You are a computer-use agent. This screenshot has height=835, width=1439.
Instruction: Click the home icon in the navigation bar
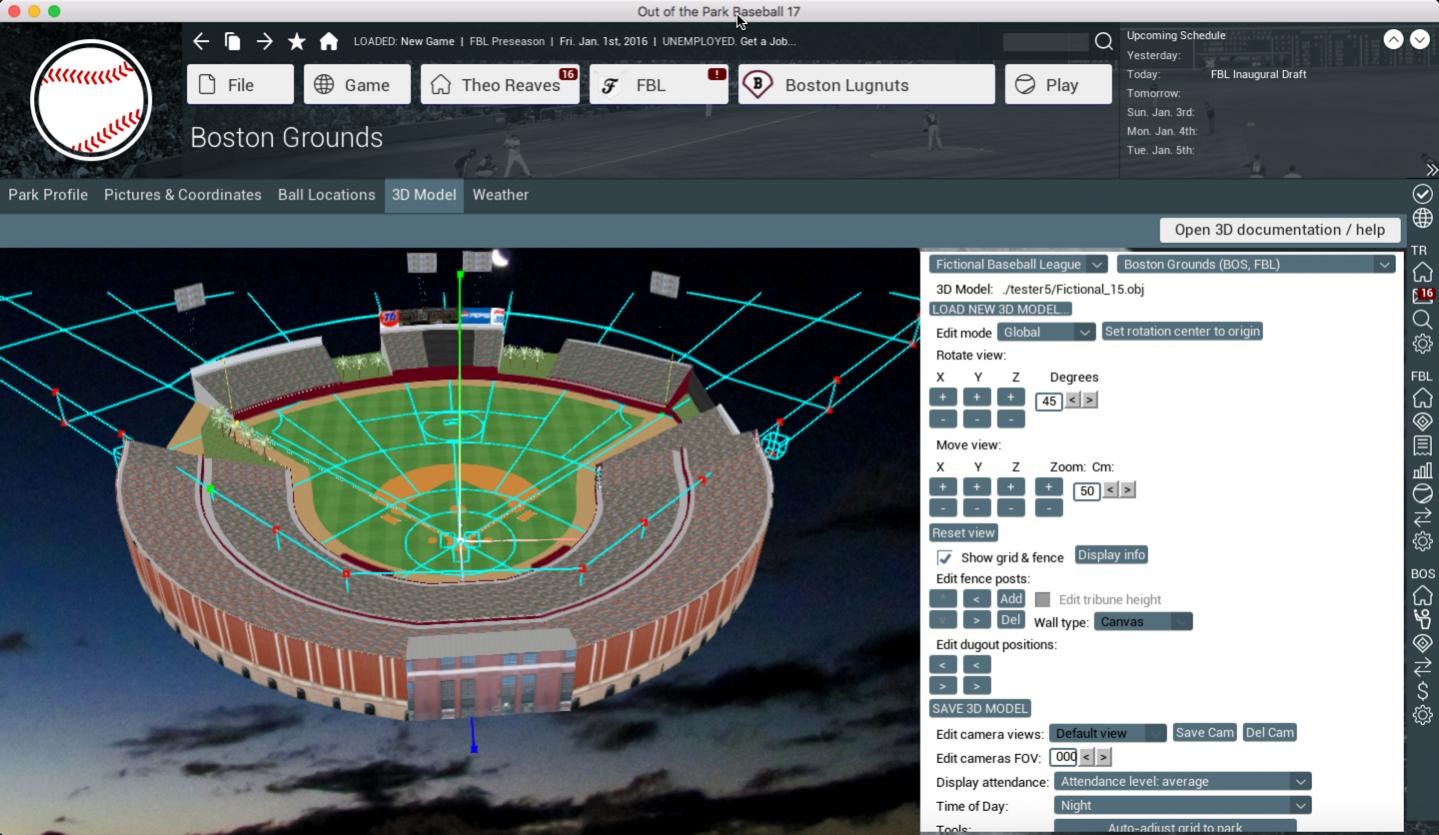328,41
